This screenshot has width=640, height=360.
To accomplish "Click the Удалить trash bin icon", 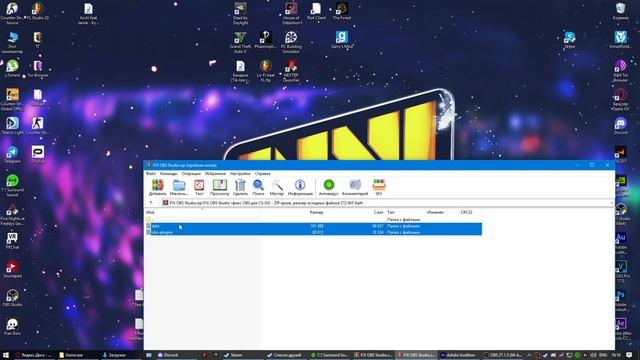I will click(x=240, y=187).
